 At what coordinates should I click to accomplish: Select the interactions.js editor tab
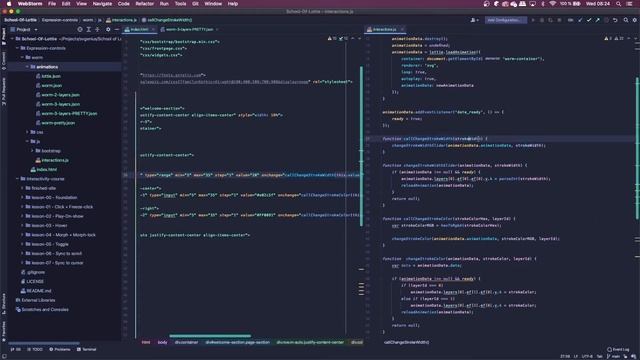384,29
